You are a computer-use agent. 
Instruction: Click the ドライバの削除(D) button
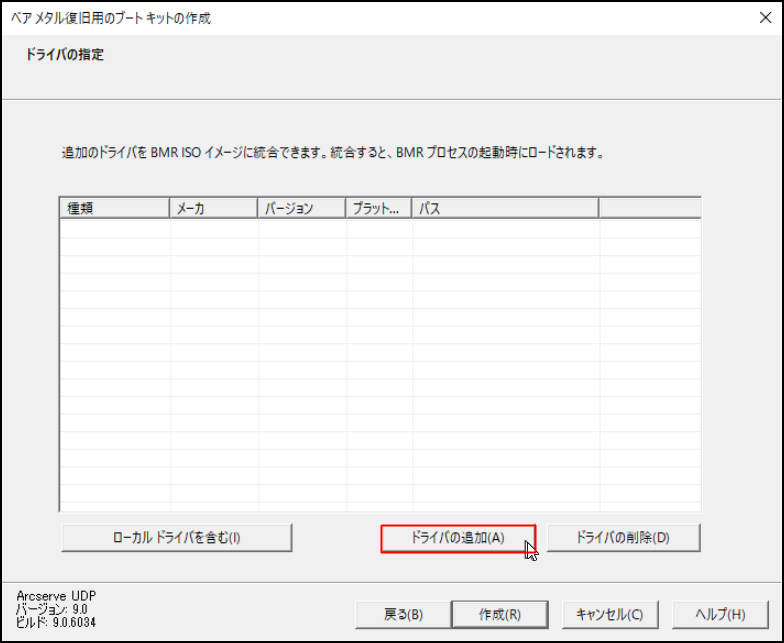click(x=623, y=538)
